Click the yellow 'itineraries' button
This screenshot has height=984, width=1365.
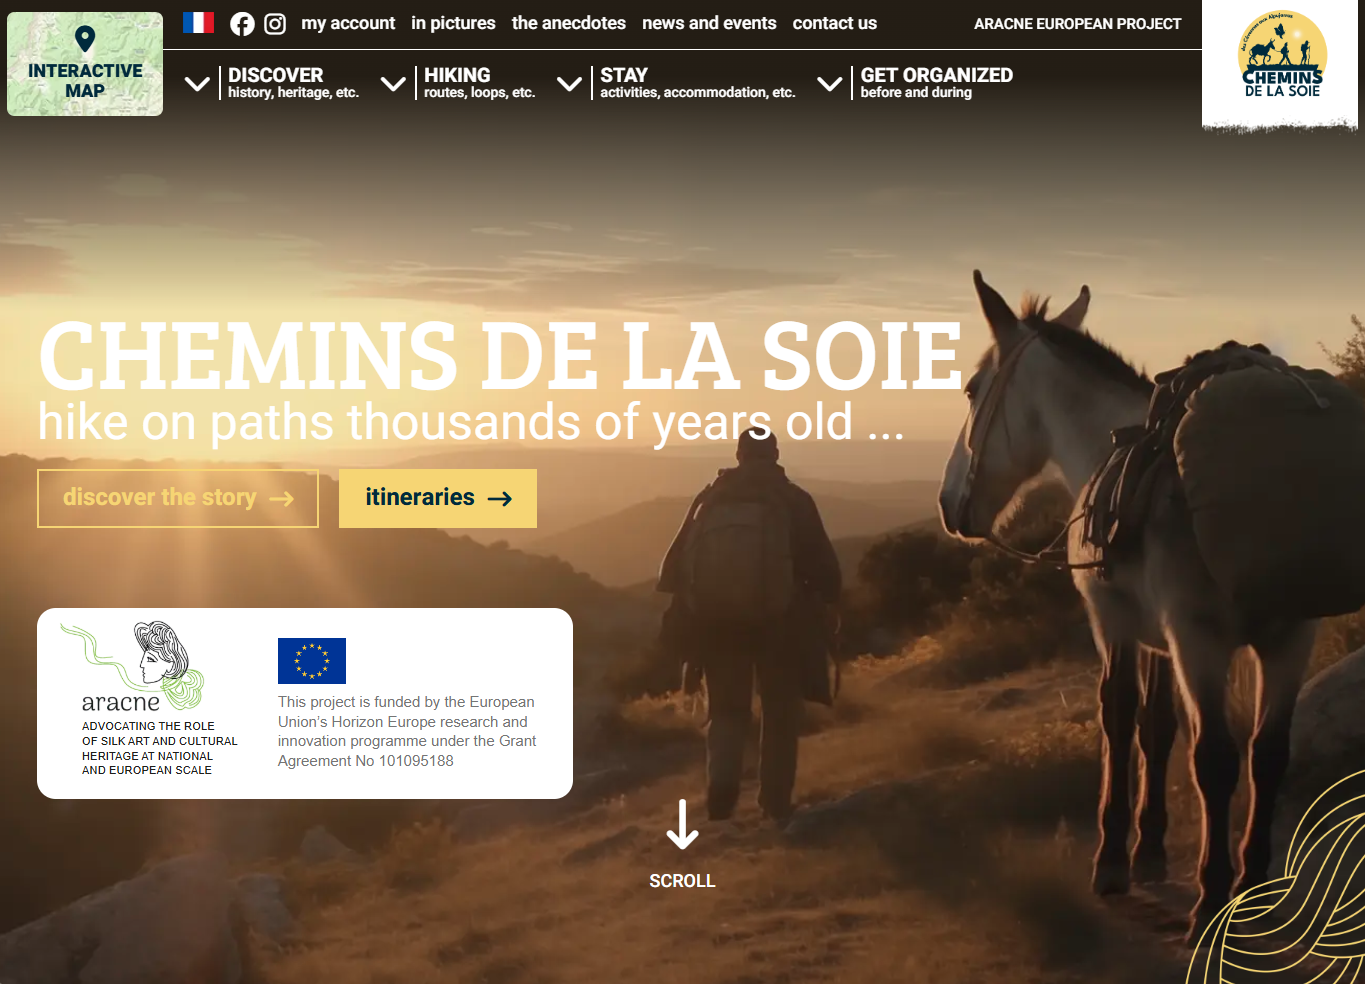tap(438, 498)
